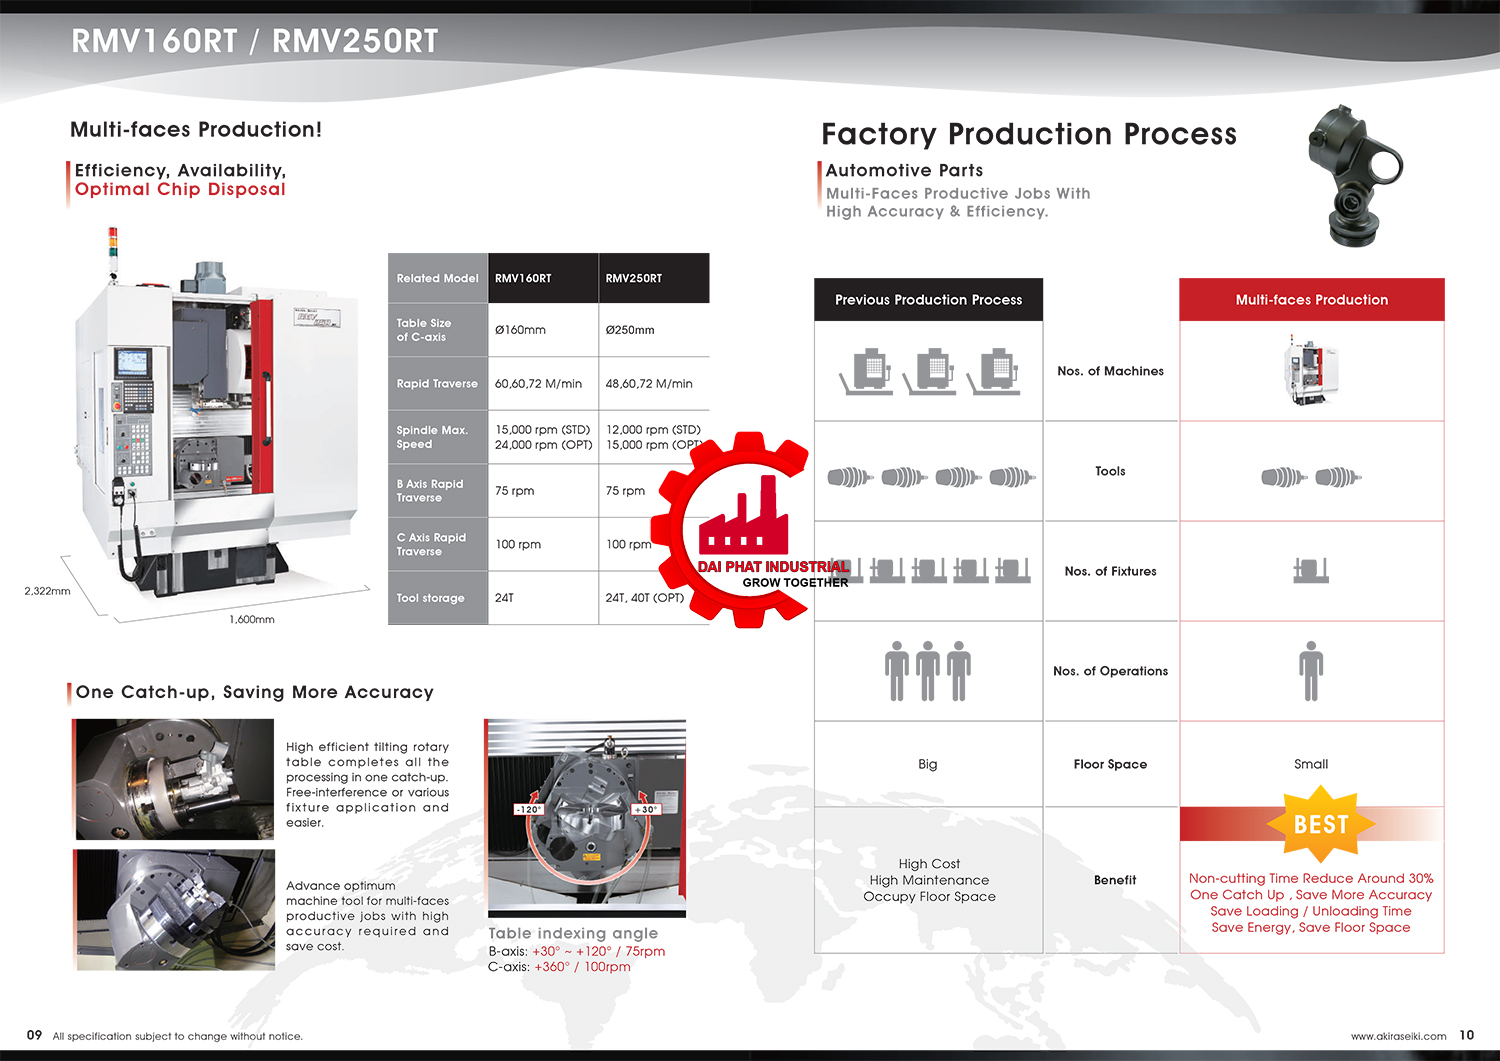This screenshot has width=1500, height=1061.
Task: Select the red Multi-faces Production header
Action: click(1311, 300)
